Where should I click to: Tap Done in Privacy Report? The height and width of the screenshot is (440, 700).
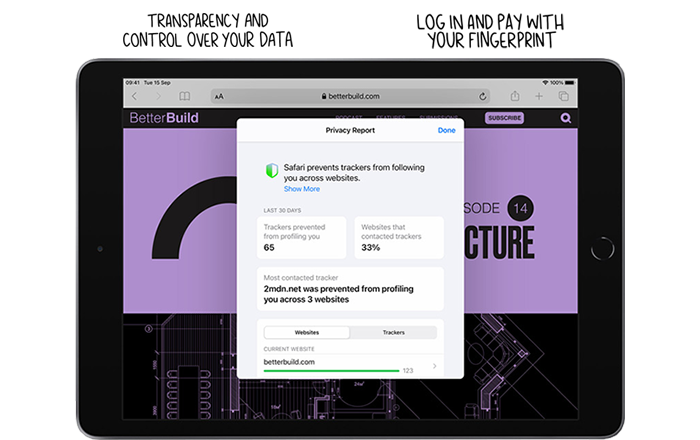[446, 130]
